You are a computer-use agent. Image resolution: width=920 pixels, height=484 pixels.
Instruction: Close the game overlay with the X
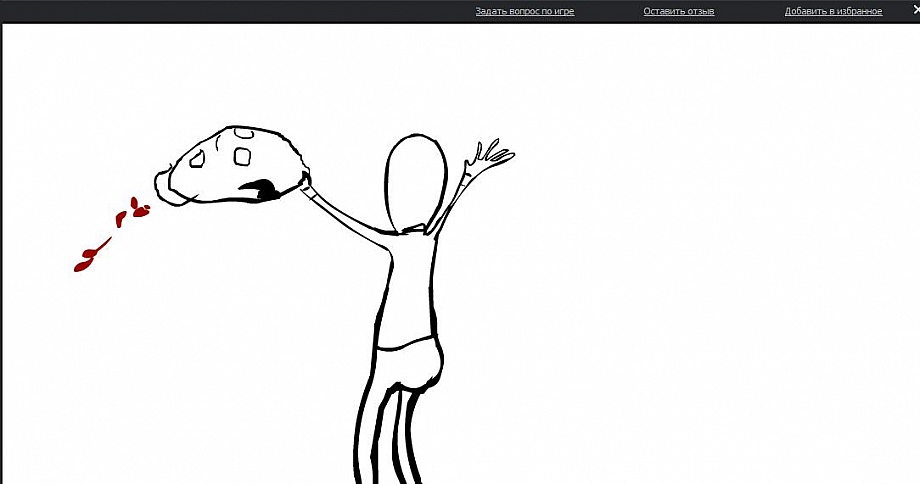(916, 9)
